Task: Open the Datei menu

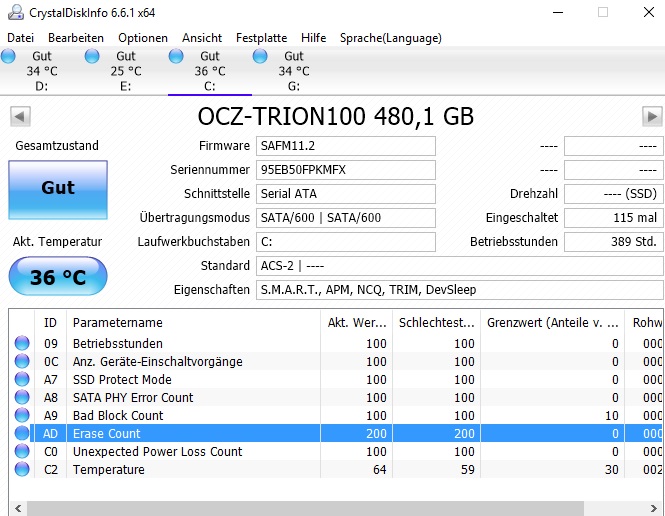Action: coord(20,38)
